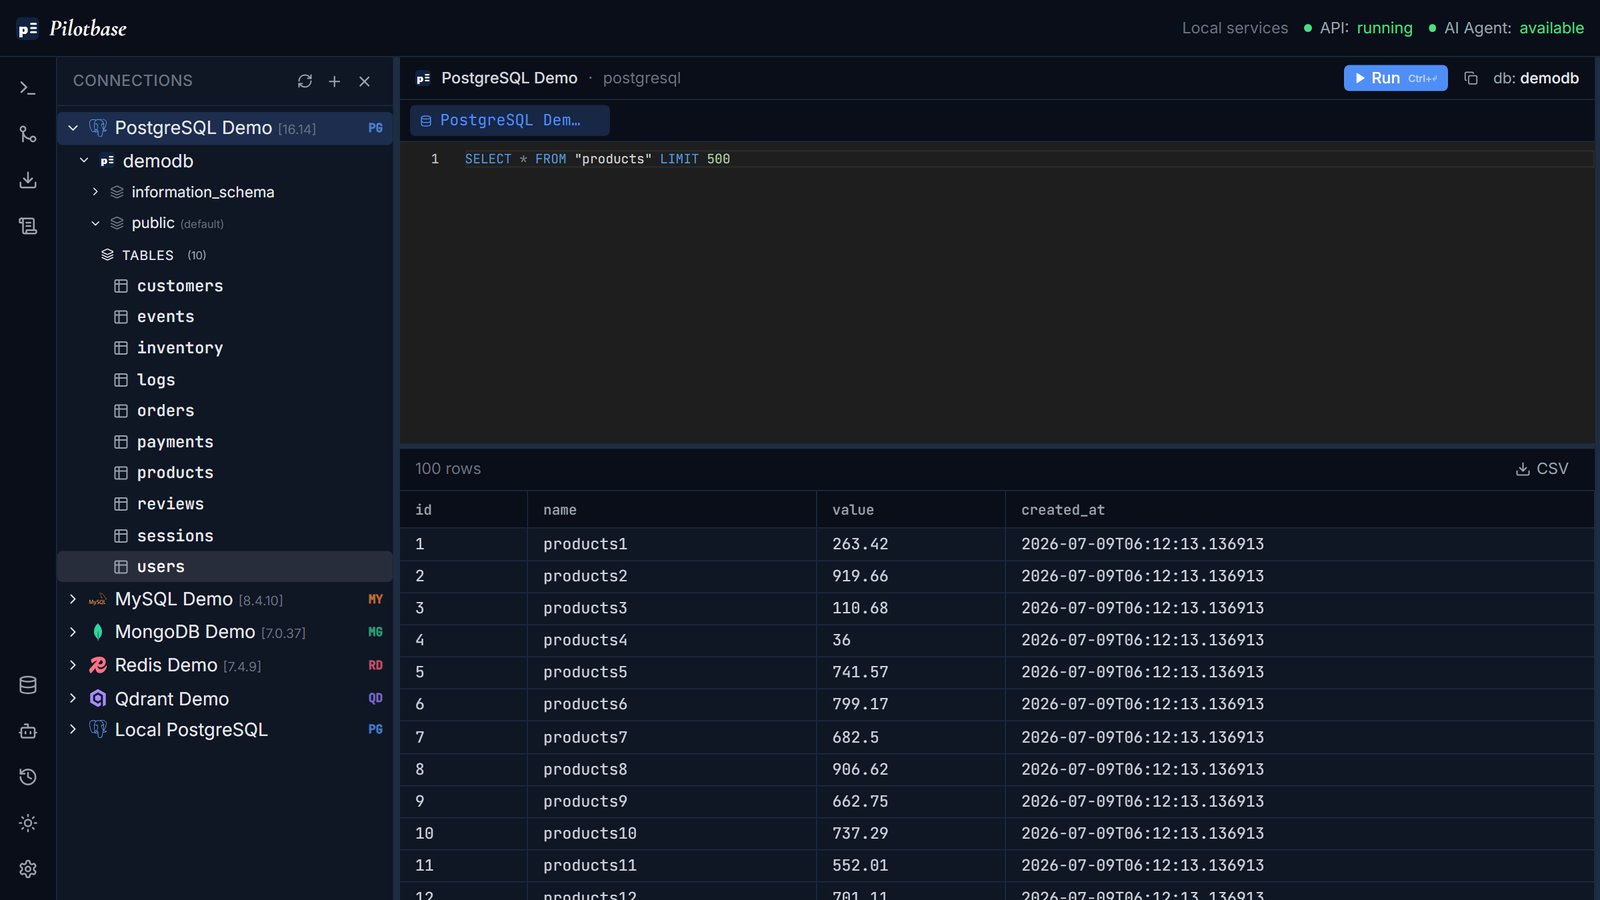Close the Connections panel
1600x900 pixels.
point(365,81)
